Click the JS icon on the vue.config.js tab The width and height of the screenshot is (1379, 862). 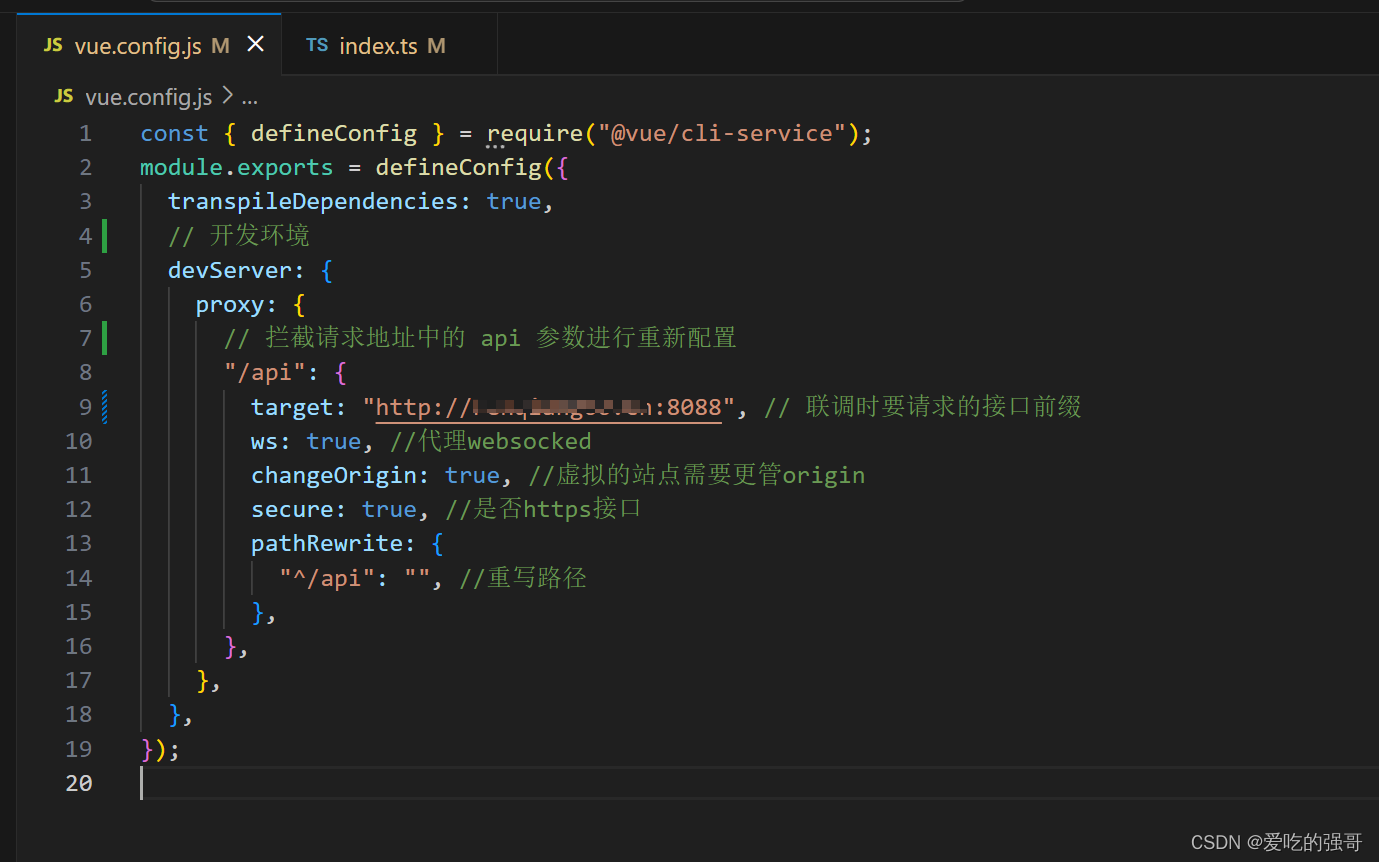(x=52, y=45)
